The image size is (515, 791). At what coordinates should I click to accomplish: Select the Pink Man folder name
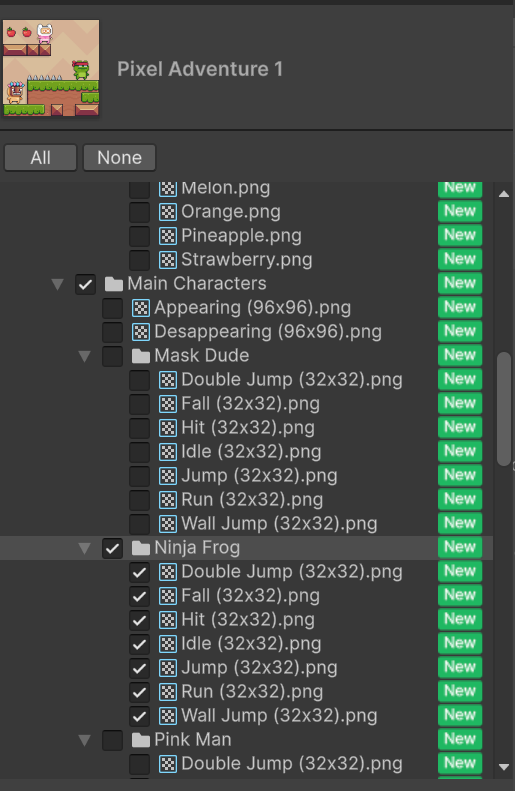[193, 740]
